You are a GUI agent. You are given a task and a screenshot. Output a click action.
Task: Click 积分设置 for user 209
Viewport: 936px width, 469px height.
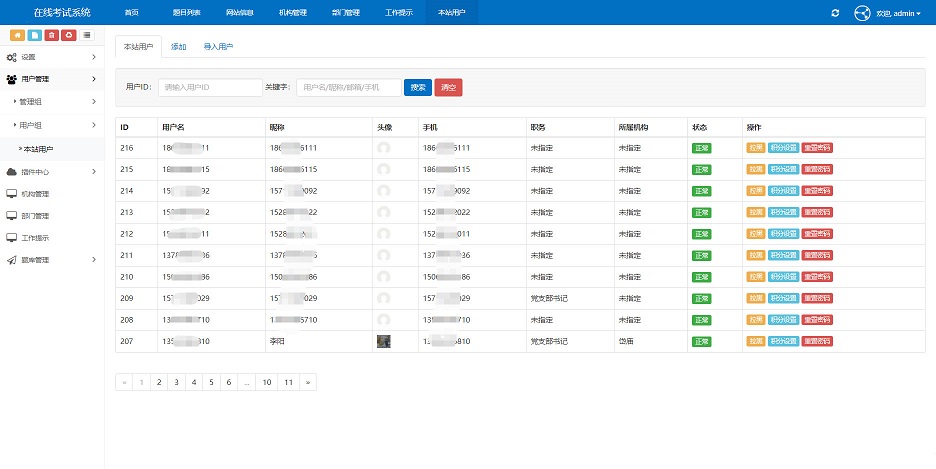pyautogui.click(x=783, y=298)
